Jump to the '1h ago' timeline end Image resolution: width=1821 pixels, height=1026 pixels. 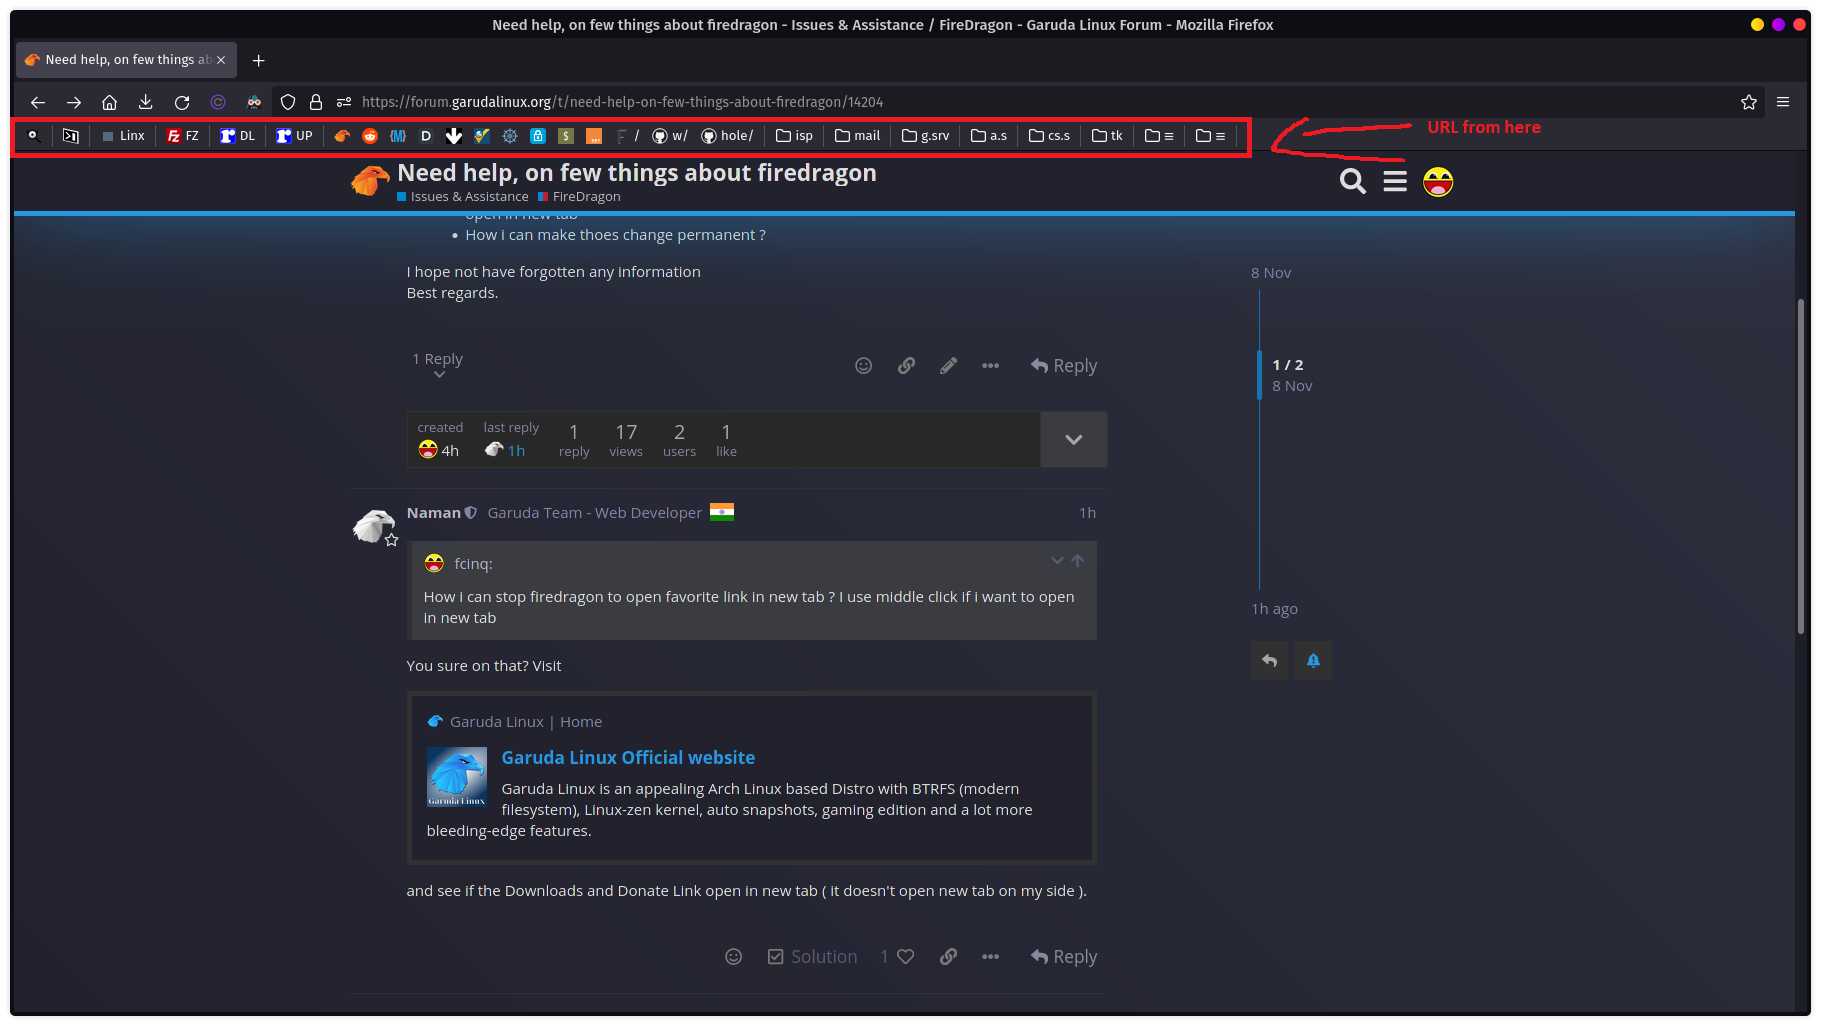click(x=1275, y=609)
